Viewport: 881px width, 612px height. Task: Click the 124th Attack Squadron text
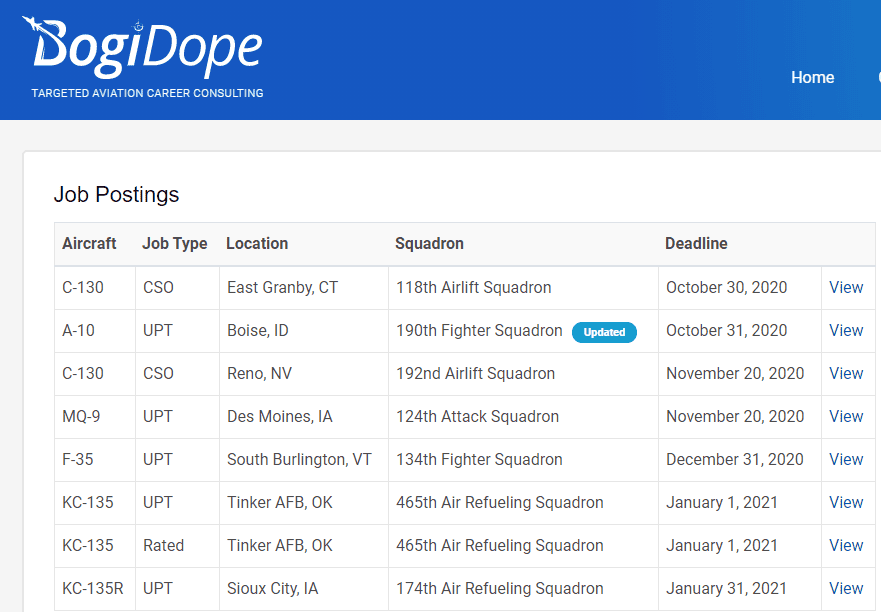pyautogui.click(x=478, y=416)
